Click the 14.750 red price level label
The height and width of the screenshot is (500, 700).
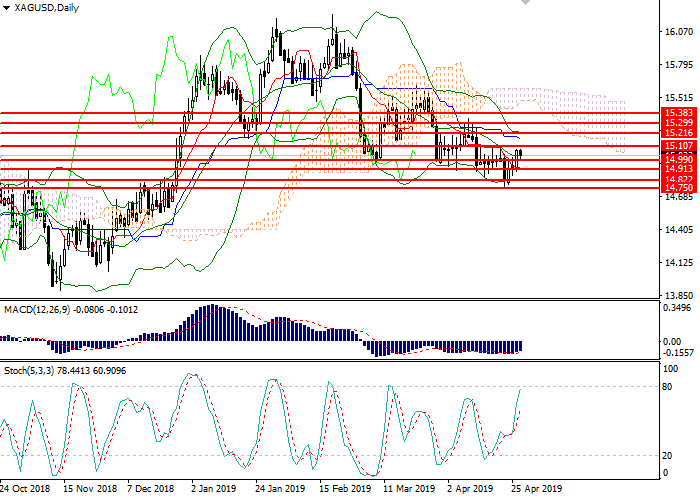[677, 188]
